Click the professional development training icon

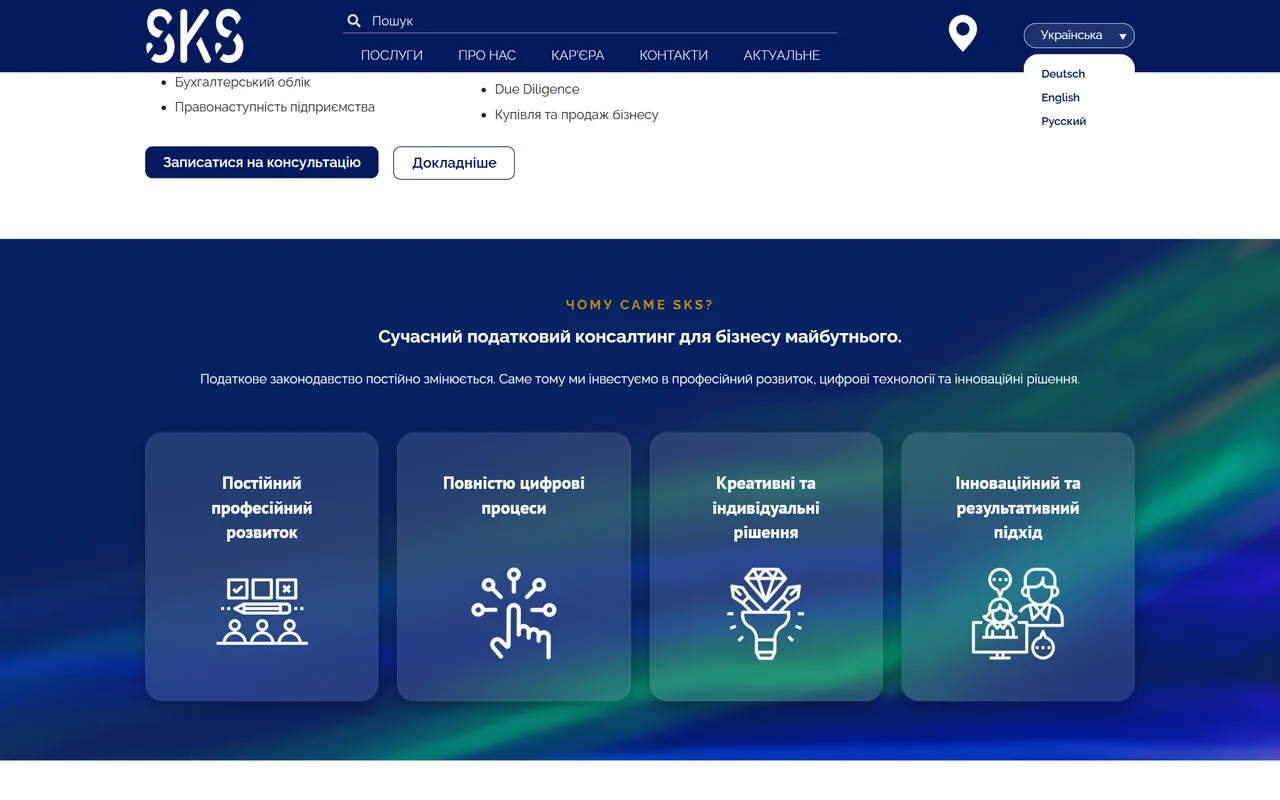262,610
